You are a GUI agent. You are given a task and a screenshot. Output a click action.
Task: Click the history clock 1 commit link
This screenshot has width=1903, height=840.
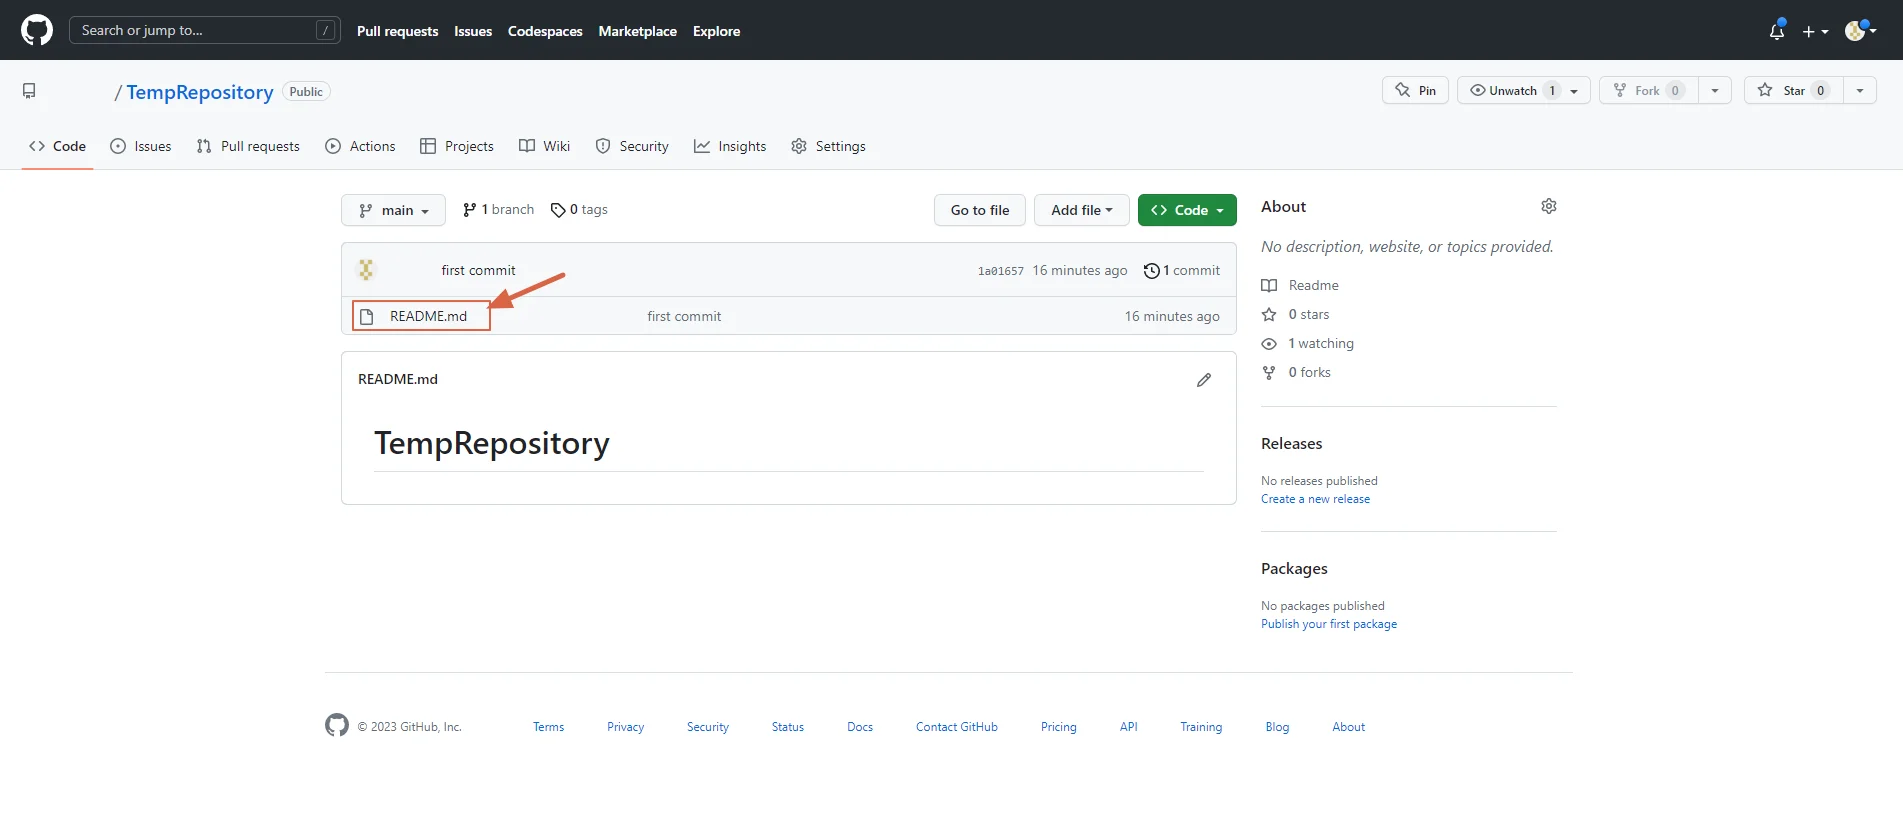click(1182, 270)
